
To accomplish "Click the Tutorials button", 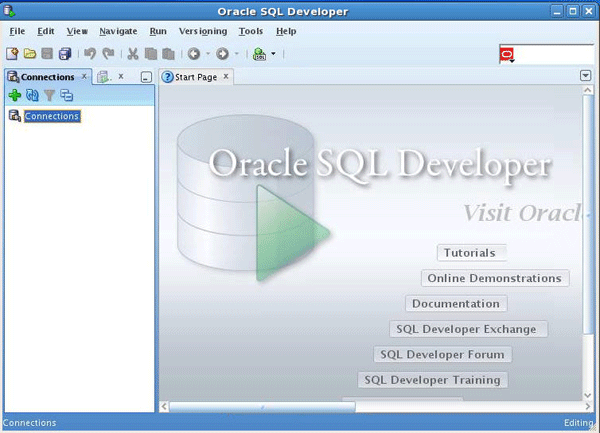I will click(x=472, y=253).
